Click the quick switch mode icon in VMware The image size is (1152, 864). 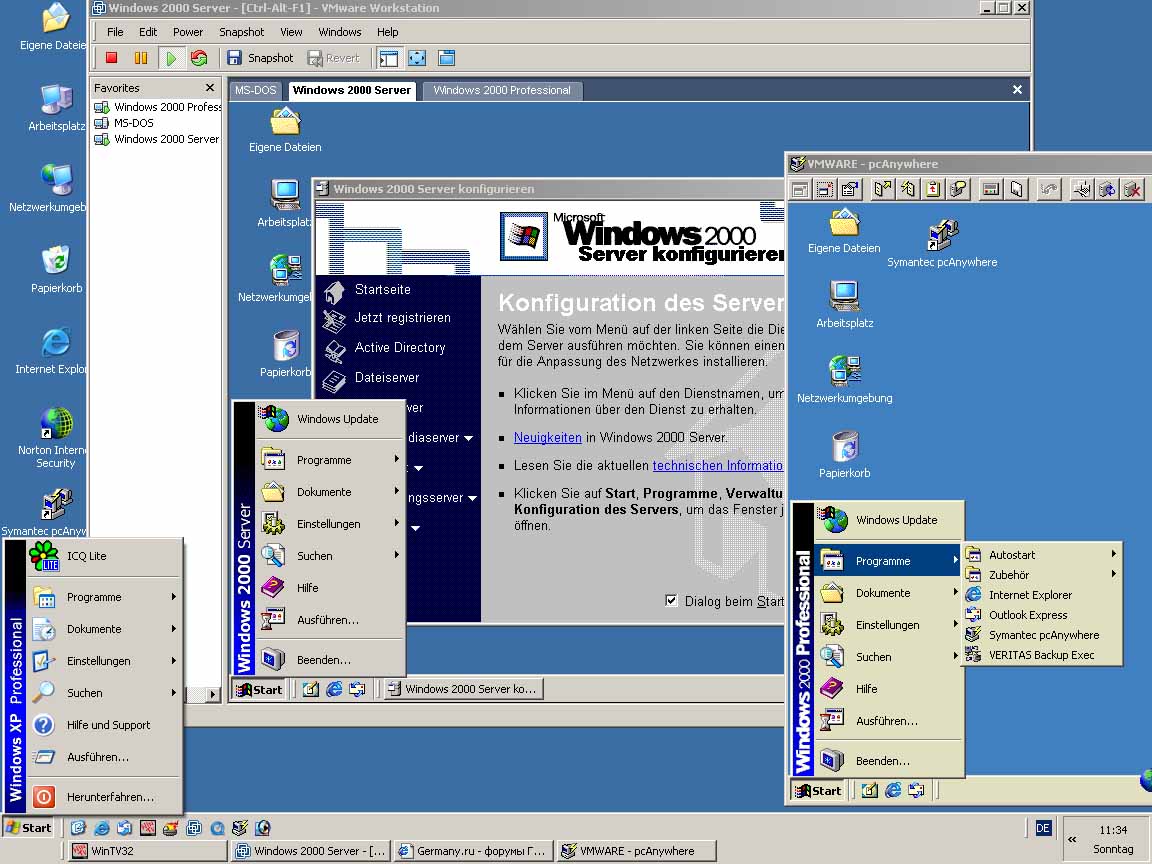[446, 58]
